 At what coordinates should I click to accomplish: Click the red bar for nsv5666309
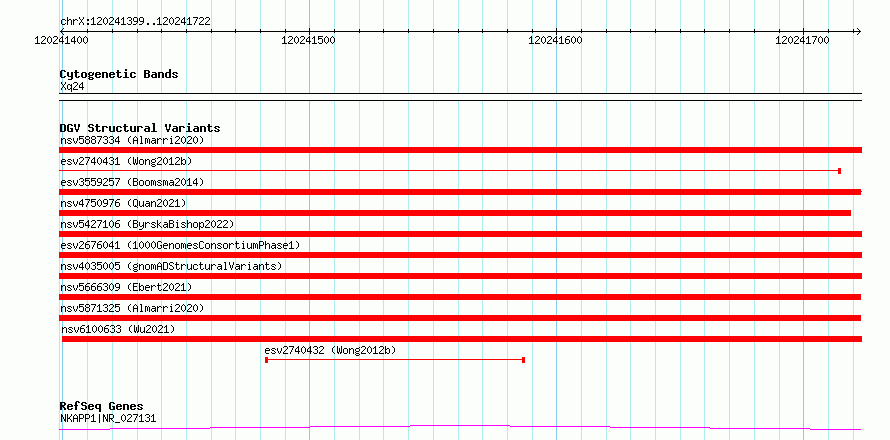point(460,297)
